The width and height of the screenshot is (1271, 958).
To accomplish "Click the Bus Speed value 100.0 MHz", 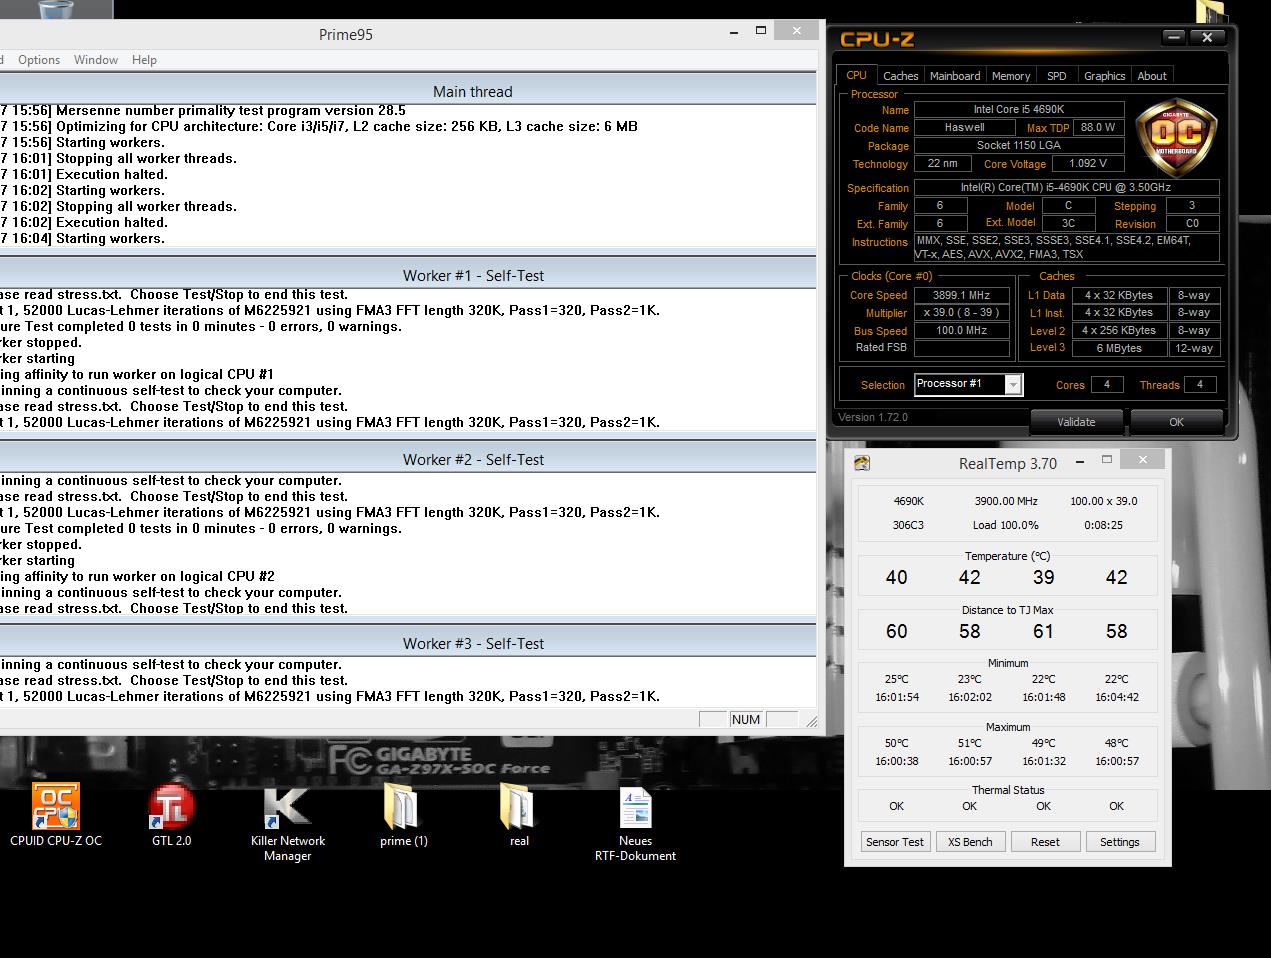I will (x=961, y=331).
